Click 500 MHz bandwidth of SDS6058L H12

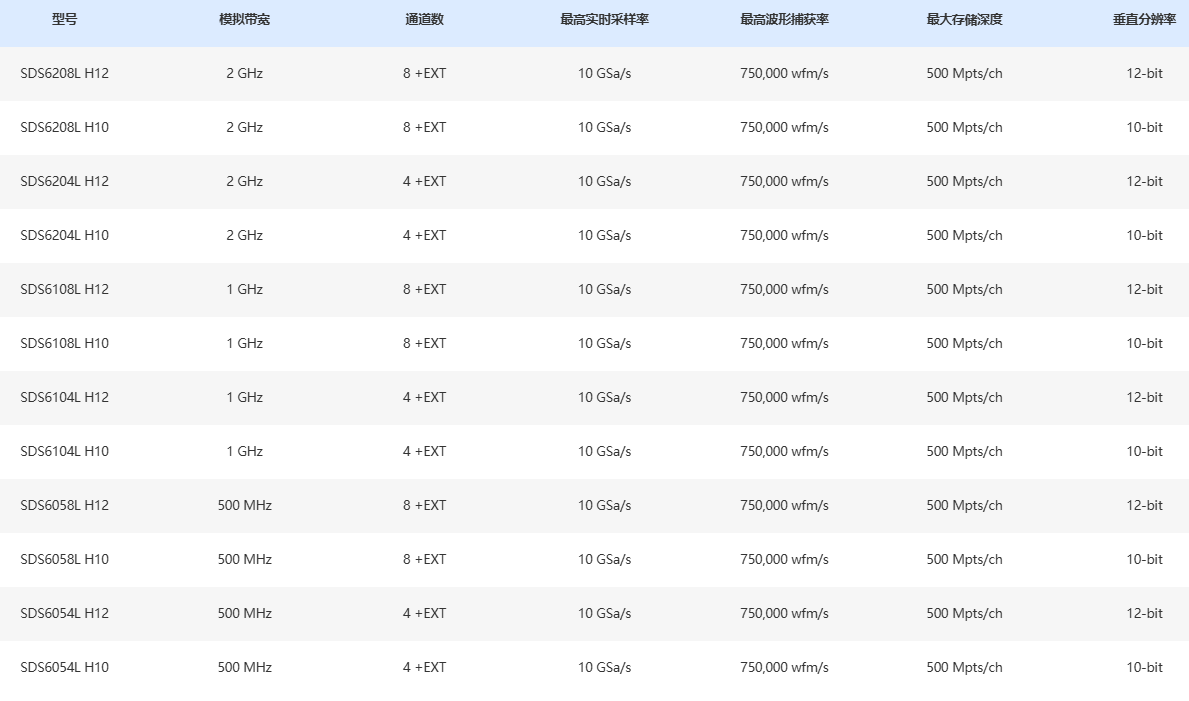pos(244,505)
